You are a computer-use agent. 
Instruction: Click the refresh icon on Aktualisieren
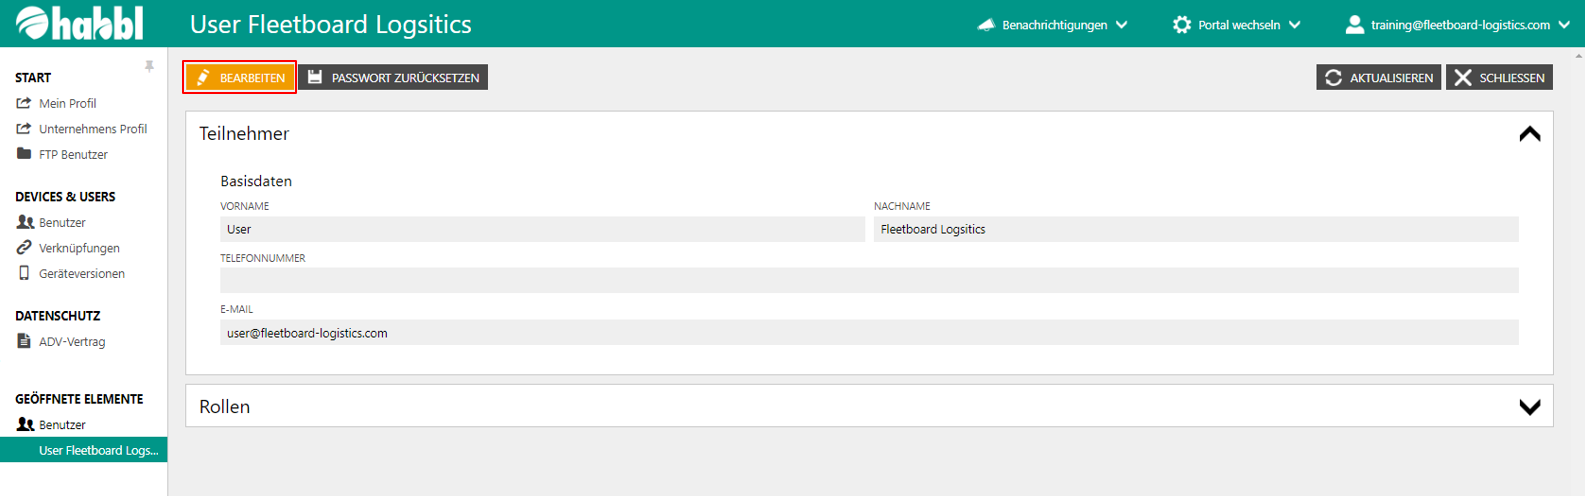pos(1333,78)
